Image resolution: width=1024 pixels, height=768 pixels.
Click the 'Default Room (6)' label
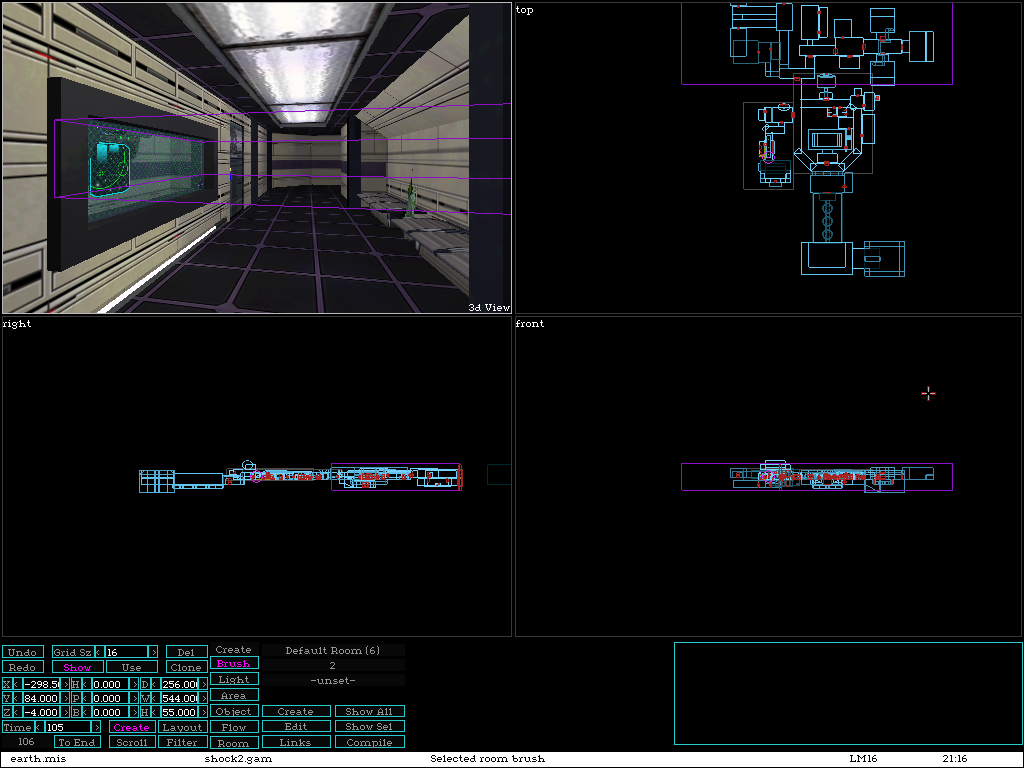coord(332,650)
